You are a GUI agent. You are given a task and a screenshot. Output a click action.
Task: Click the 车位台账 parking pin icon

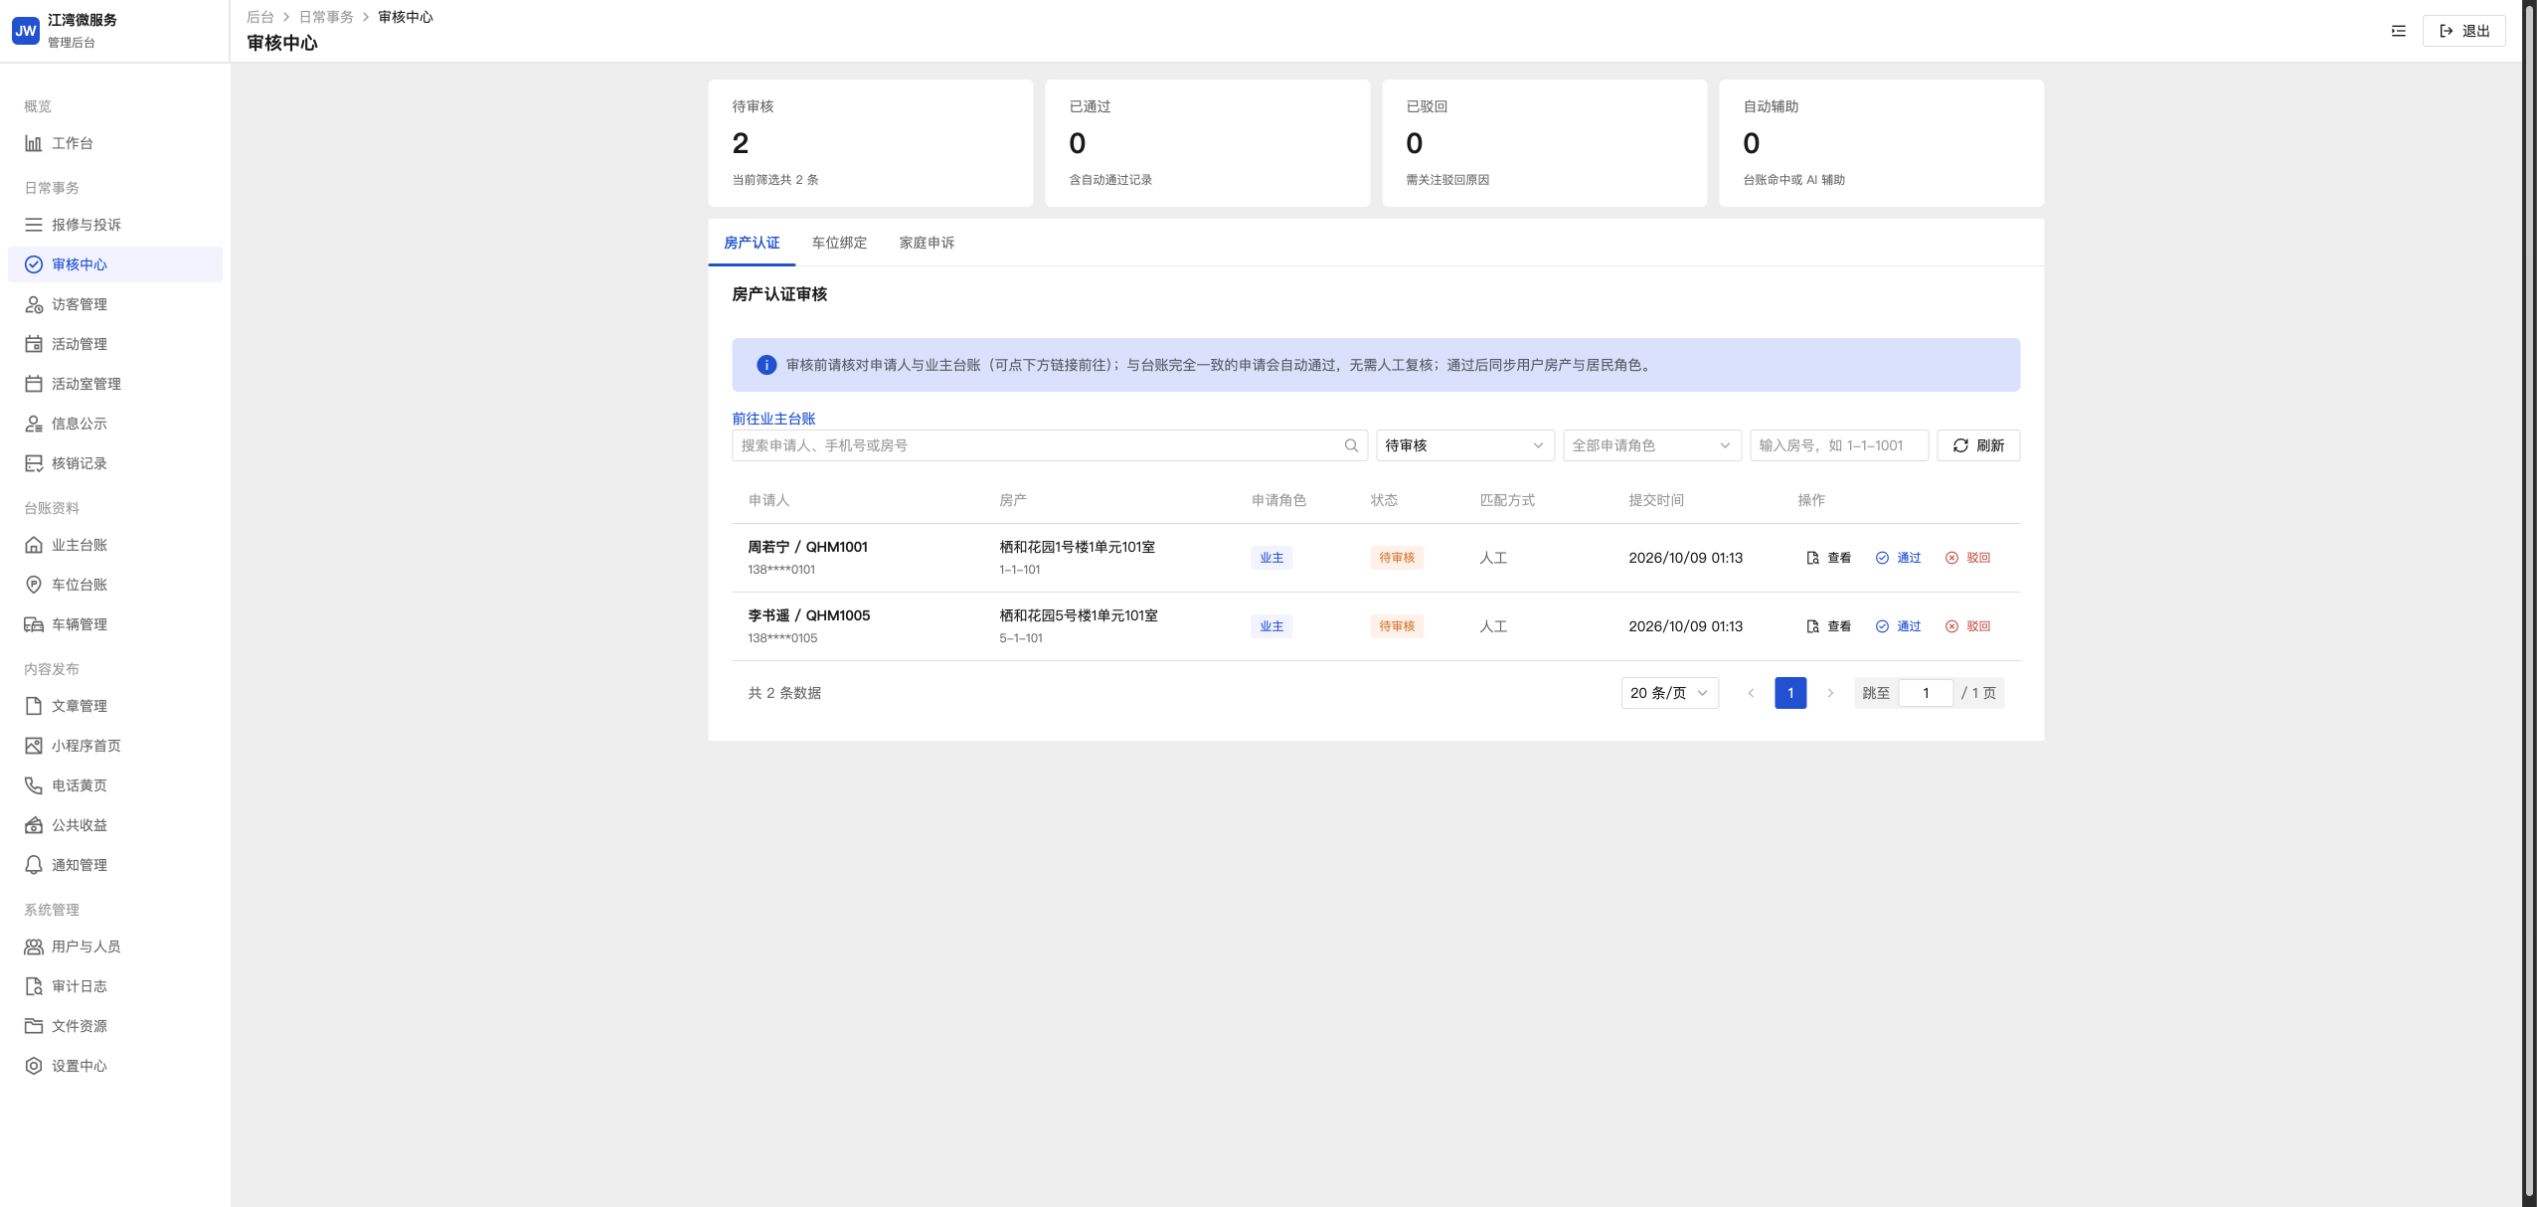(x=33, y=585)
